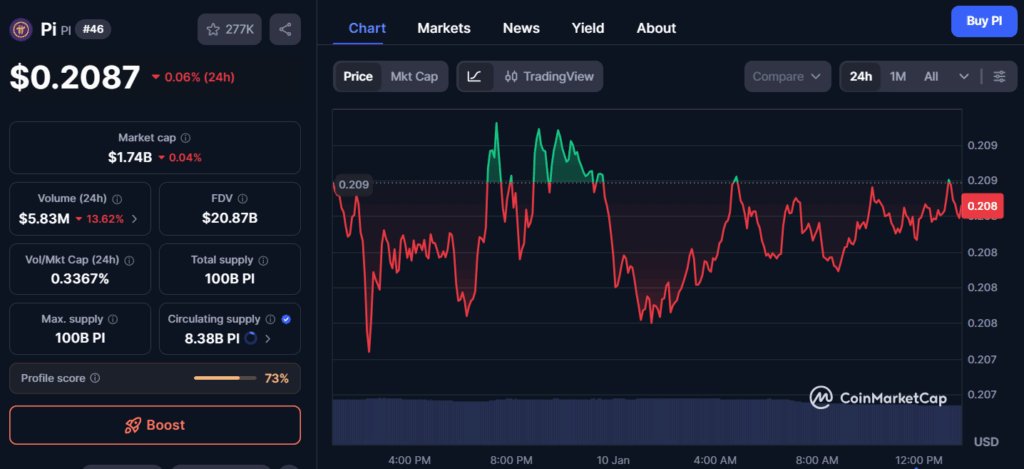1024x469 pixels.
Task: Click the star watchlist button showing 277K
Action: pyautogui.click(x=230, y=30)
